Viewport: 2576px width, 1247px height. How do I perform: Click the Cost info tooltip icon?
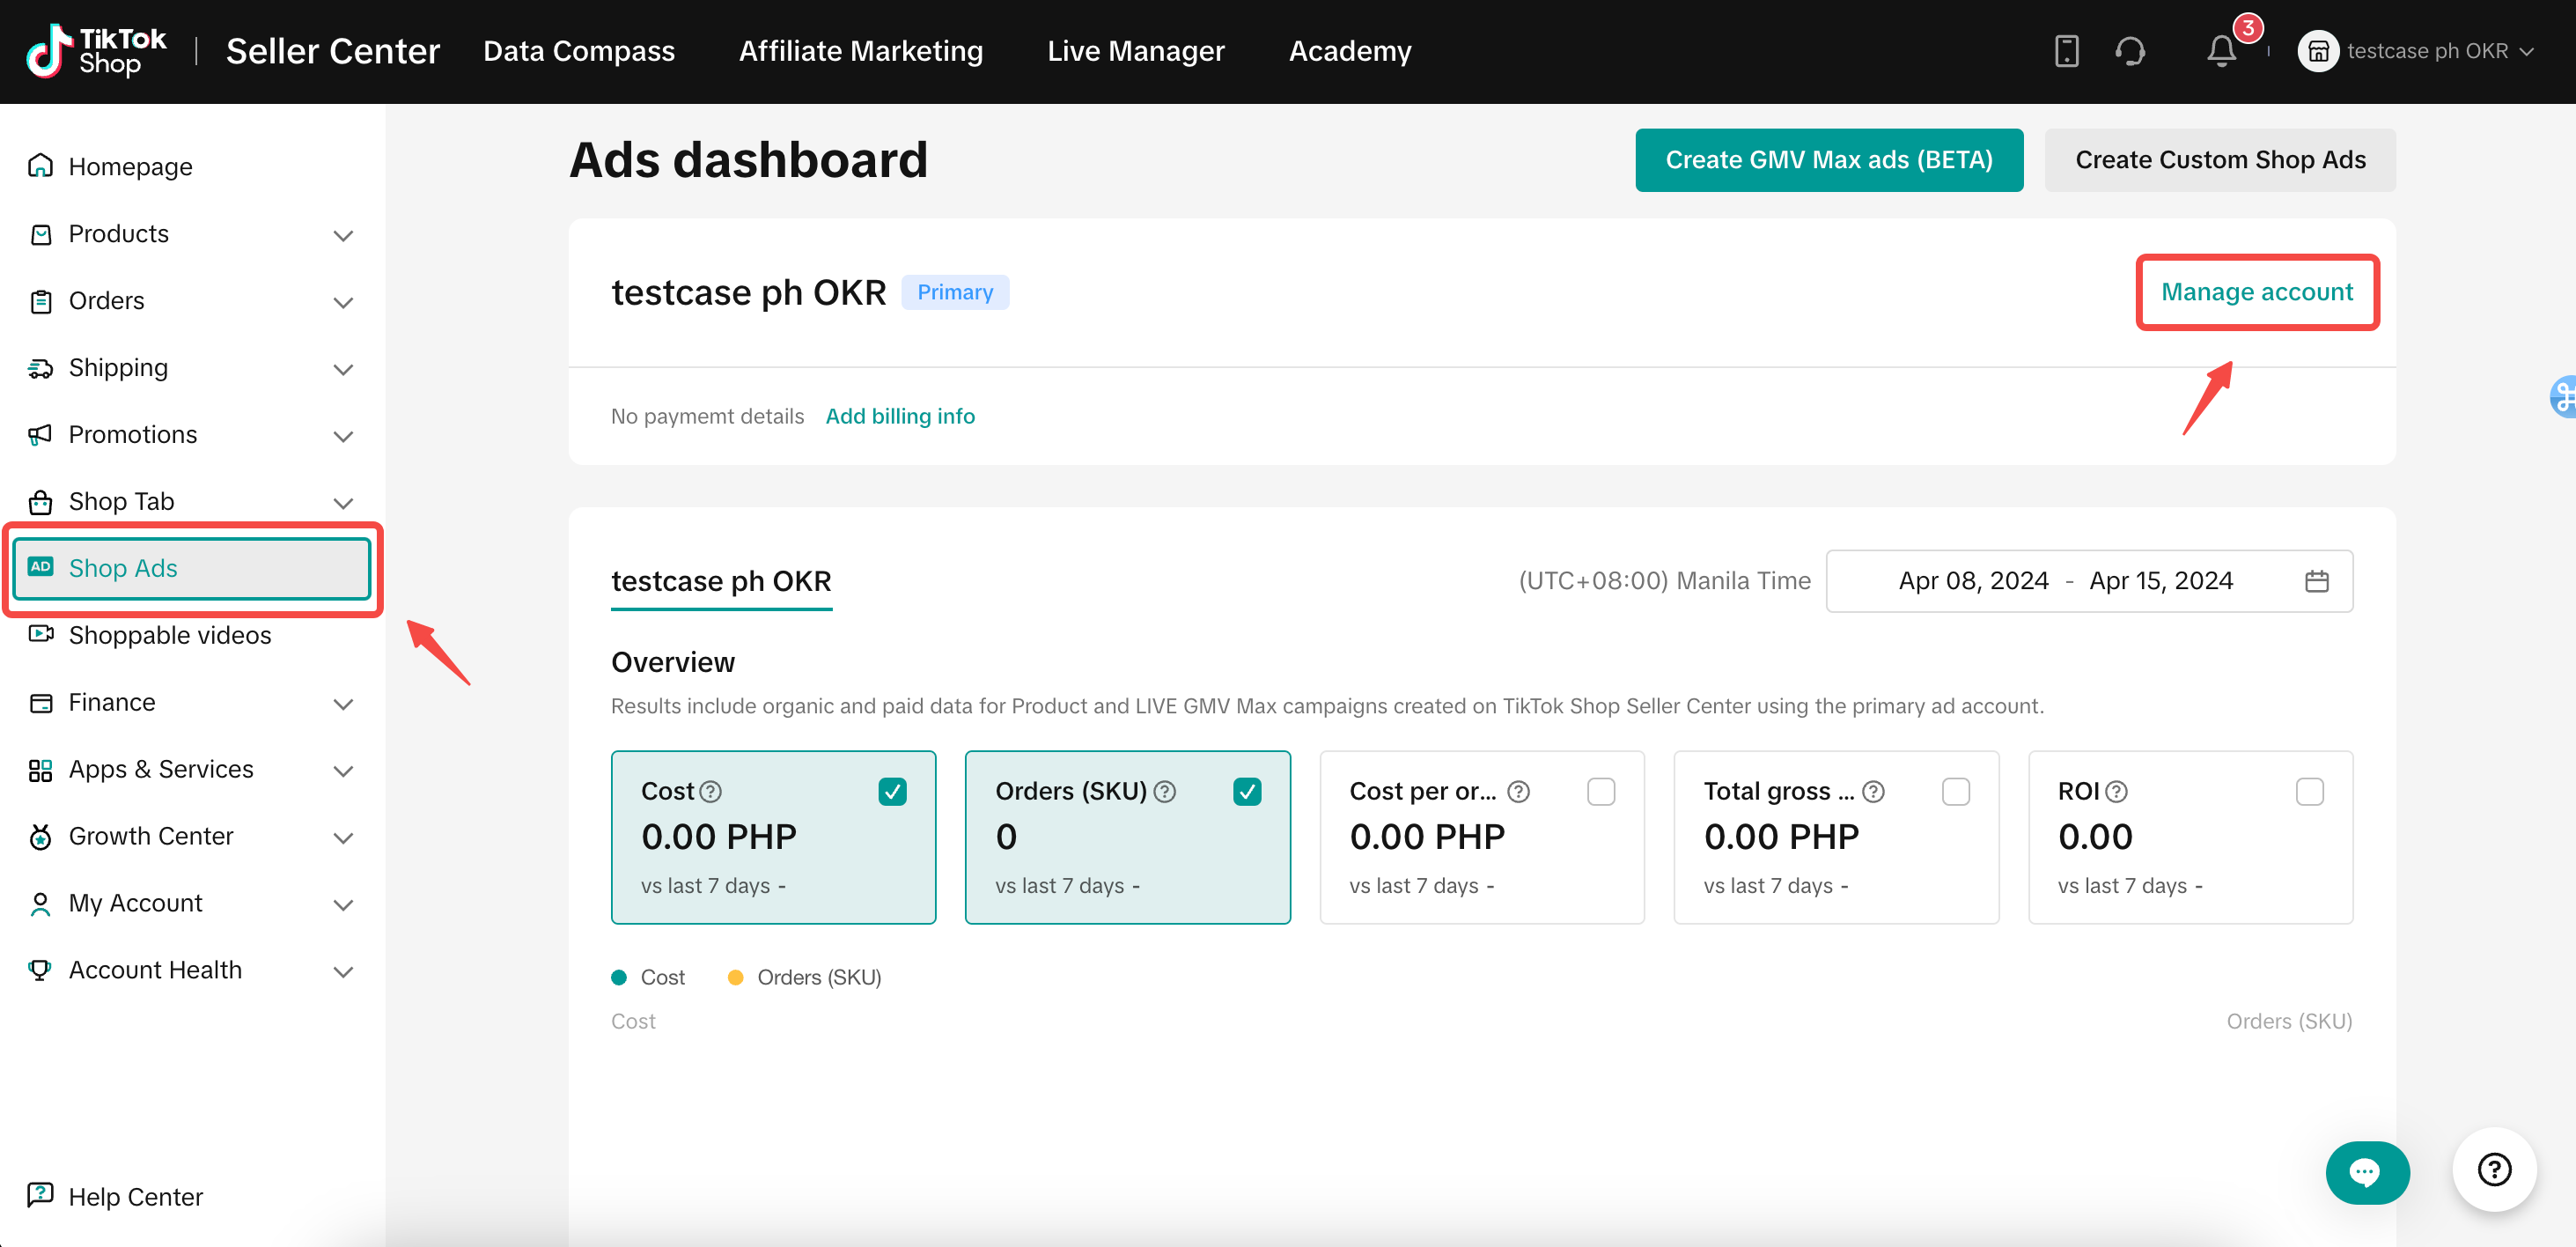711,792
